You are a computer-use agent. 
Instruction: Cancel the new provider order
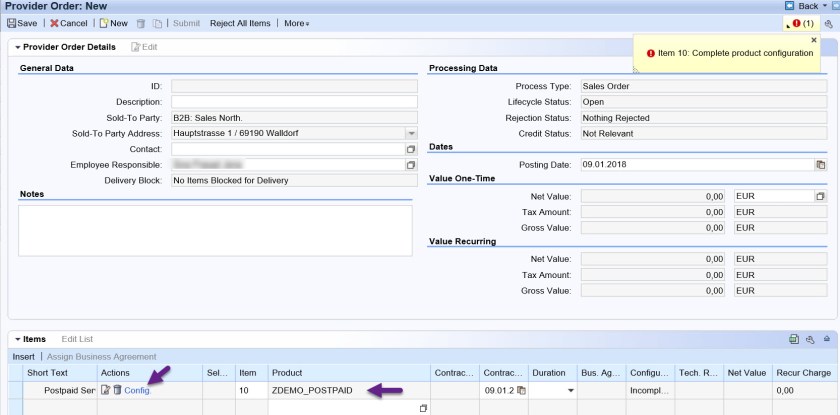(69, 23)
